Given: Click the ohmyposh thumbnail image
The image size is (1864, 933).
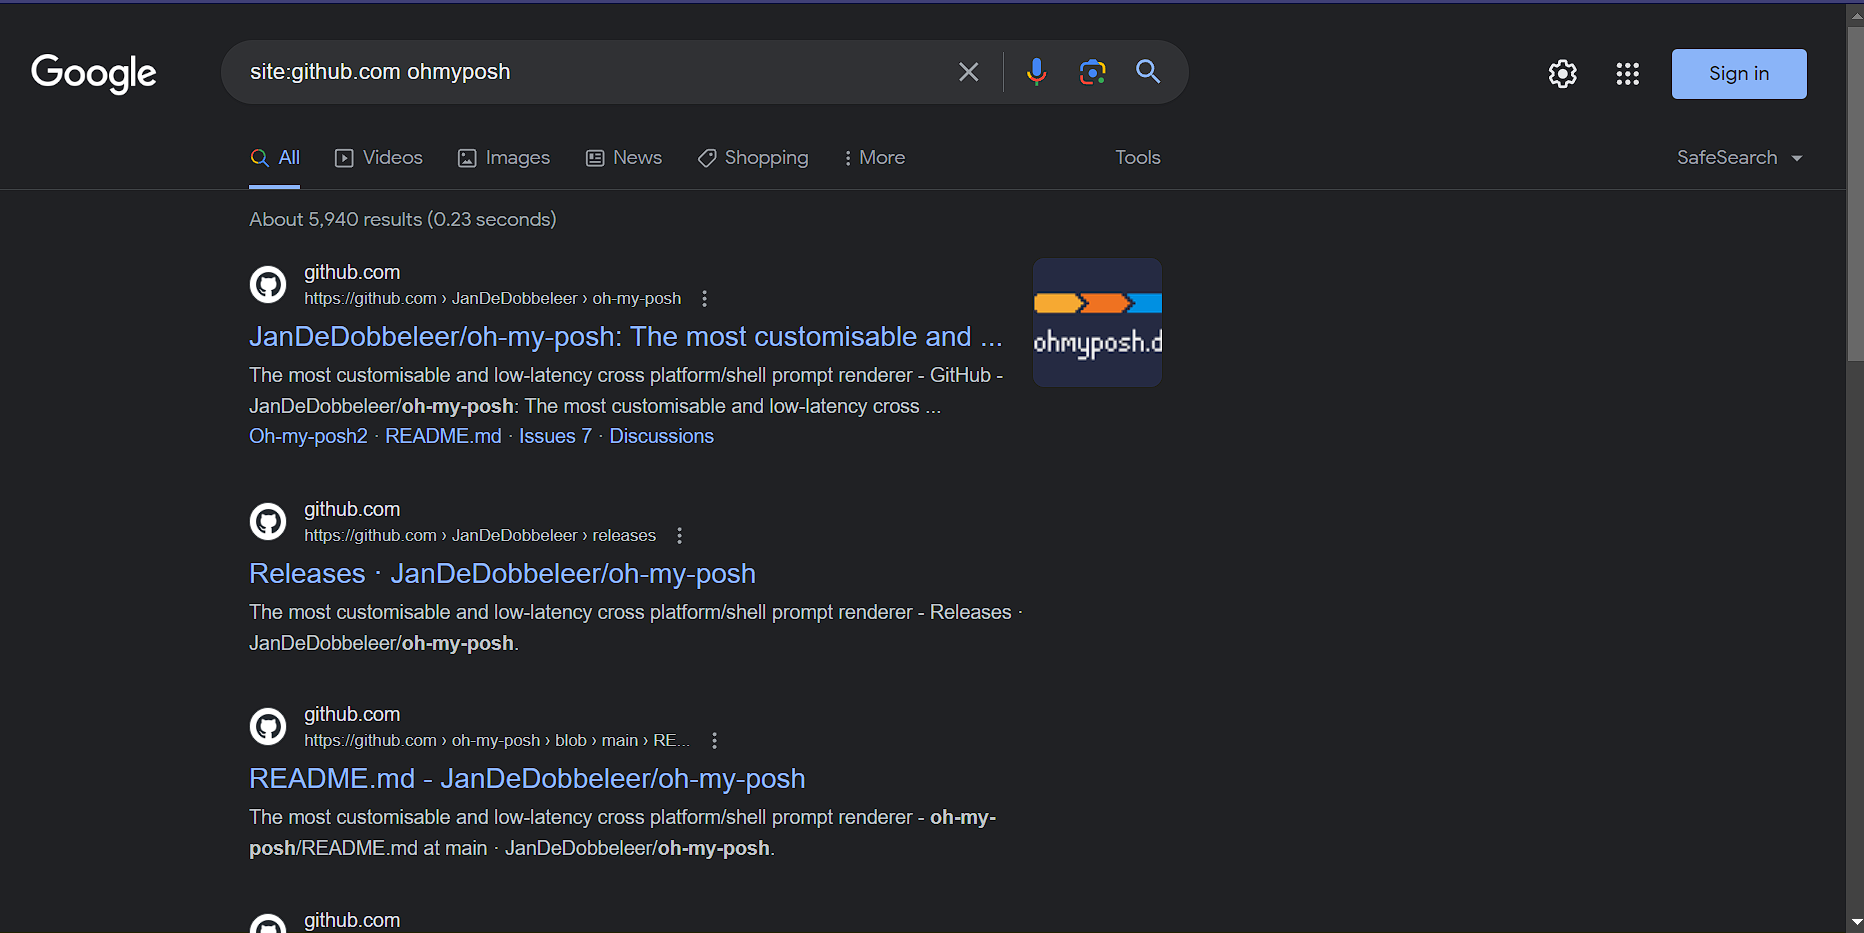Looking at the screenshot, I should (1097, 323).
